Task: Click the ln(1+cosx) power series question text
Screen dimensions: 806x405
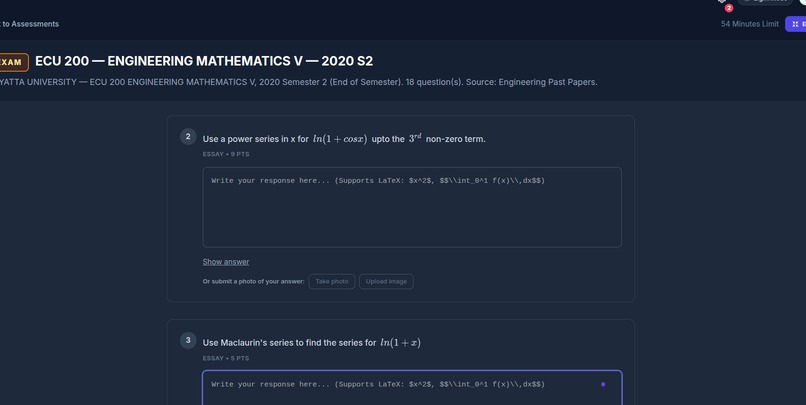Action: [344, 139]
